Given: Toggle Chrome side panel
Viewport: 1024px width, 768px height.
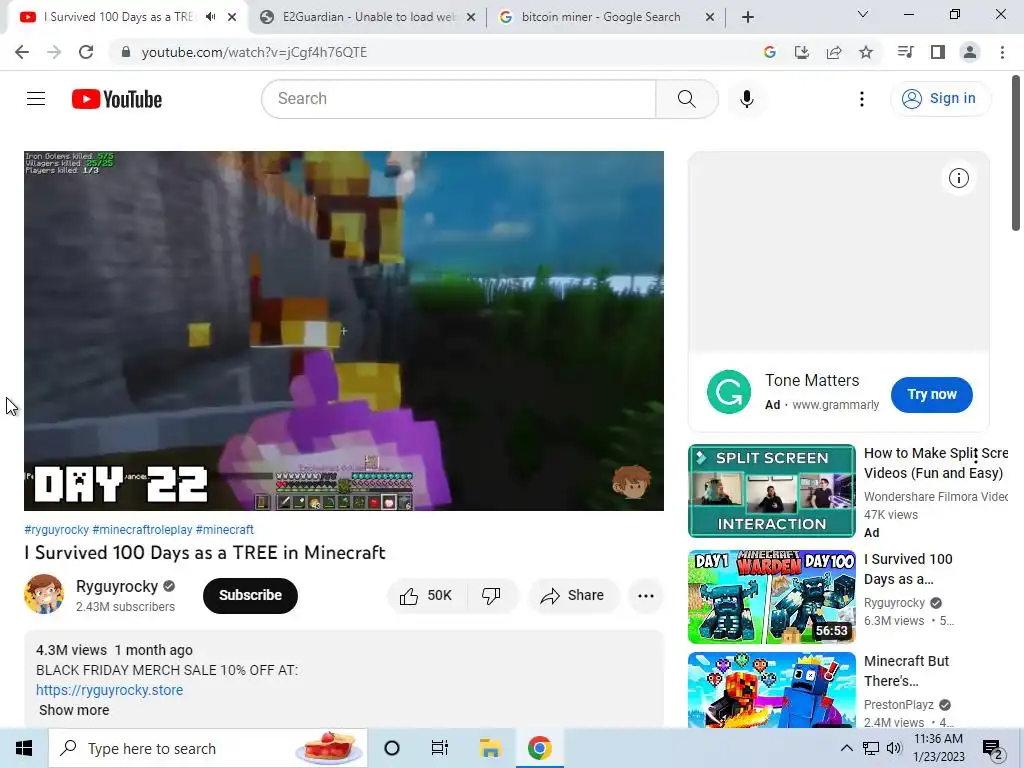Looking at the screenshot, I should pos(938,52).
